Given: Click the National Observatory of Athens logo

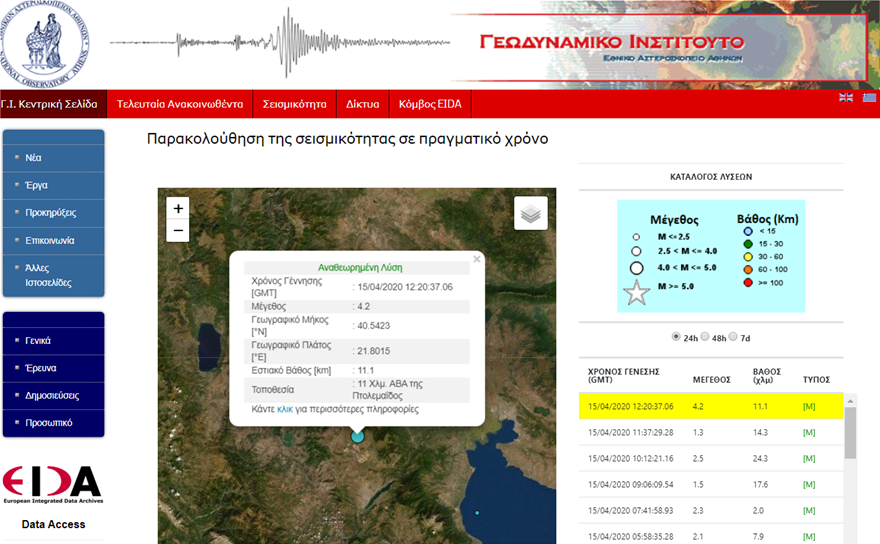Looking at the screenshot, I should (x=43, y=43).
